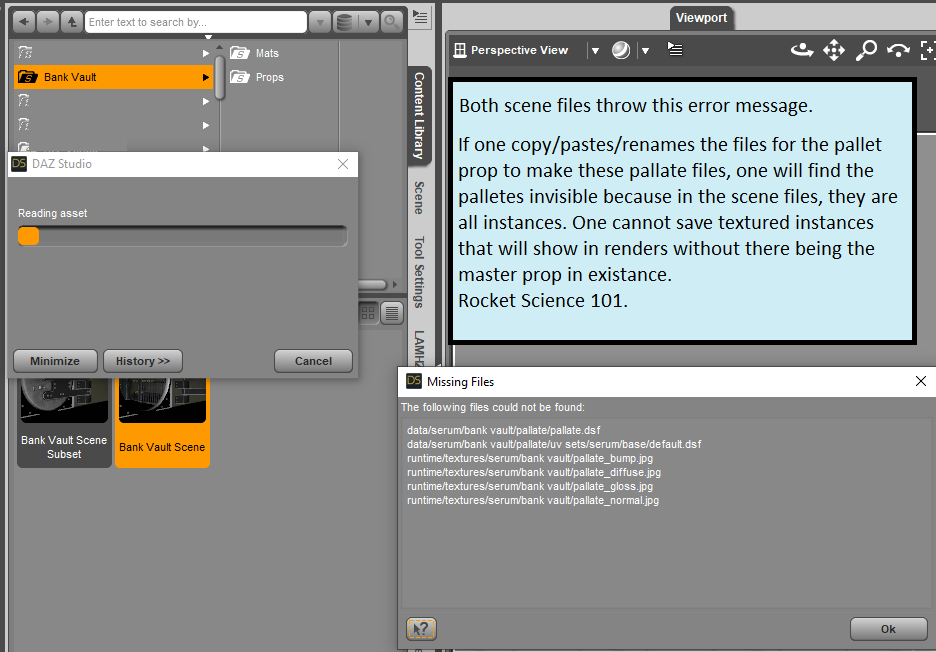The width and height of the screenshot is (936, 652).
Task: Click the DS icon in Missing Files title
Action: (414, 381)
